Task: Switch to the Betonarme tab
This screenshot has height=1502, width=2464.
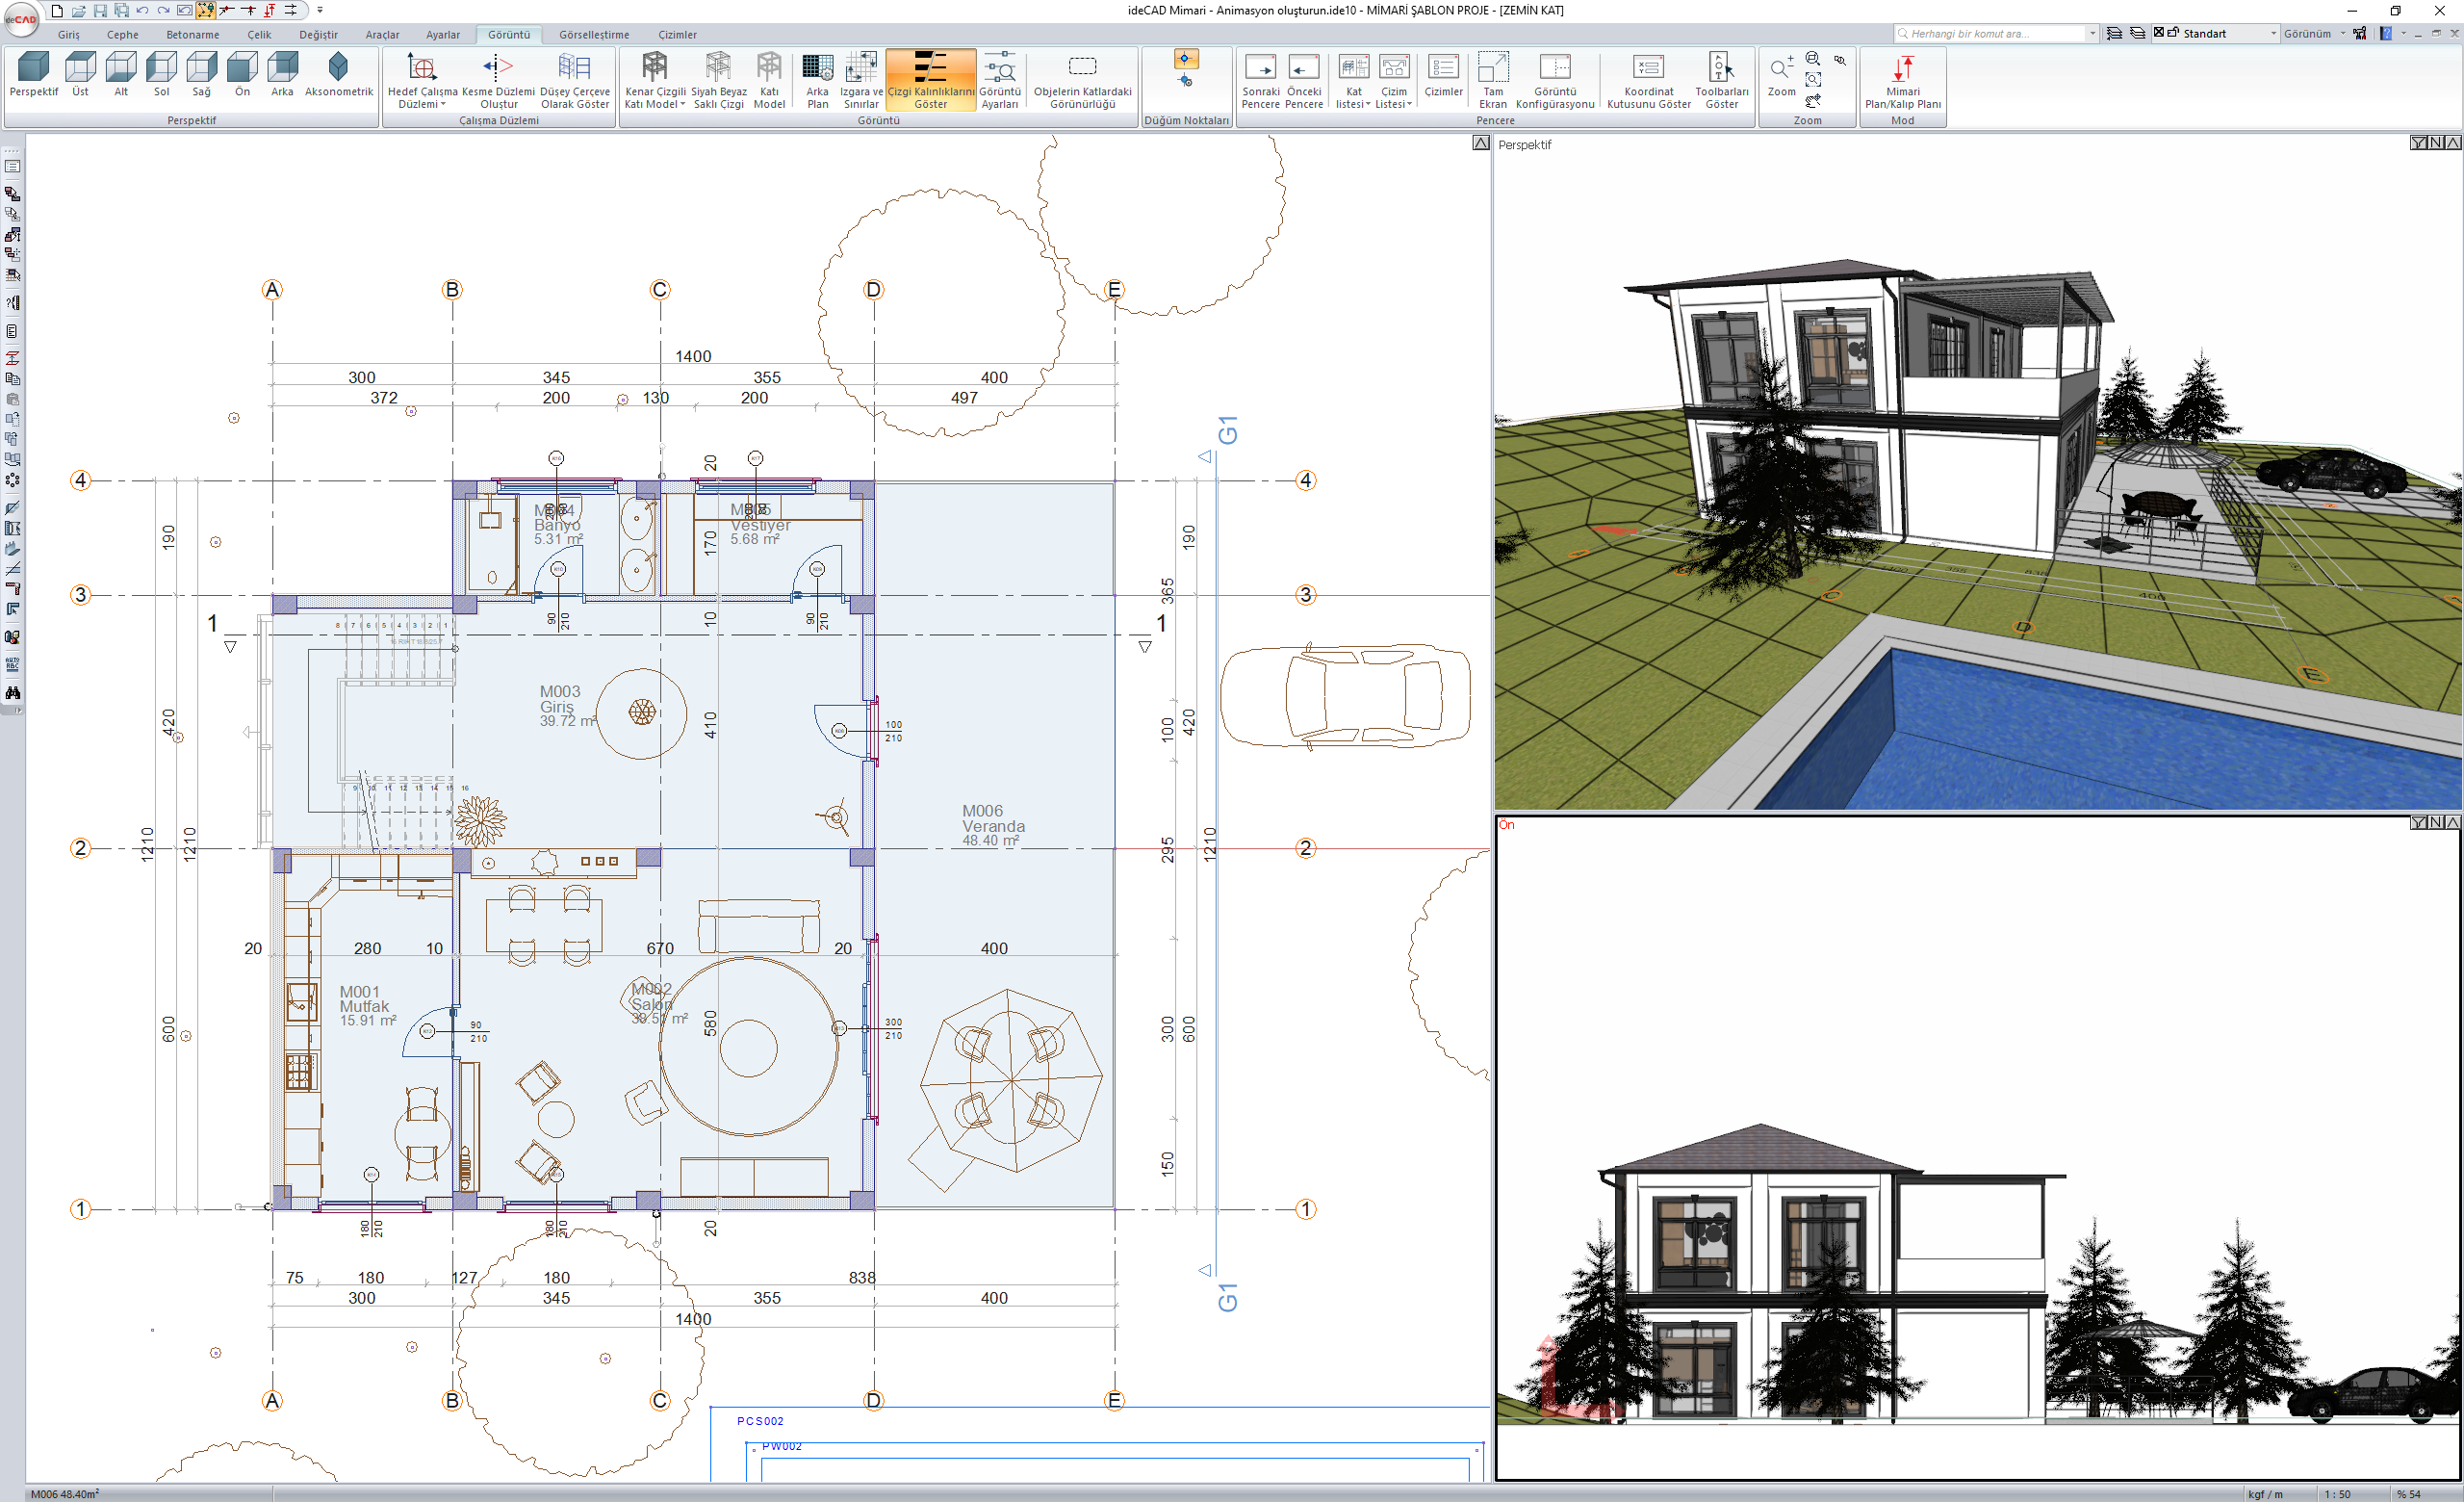Action: coord(192,34)
